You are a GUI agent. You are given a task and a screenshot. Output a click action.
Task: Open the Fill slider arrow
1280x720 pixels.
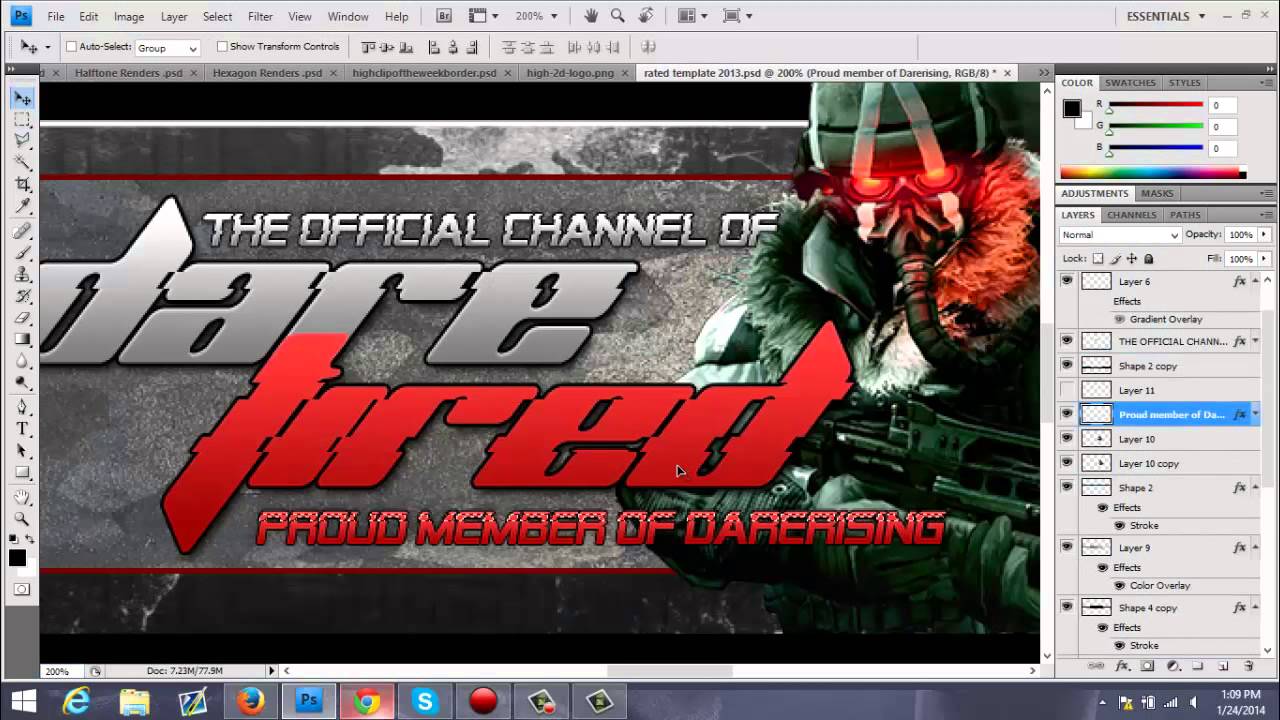pos(1264,258)
